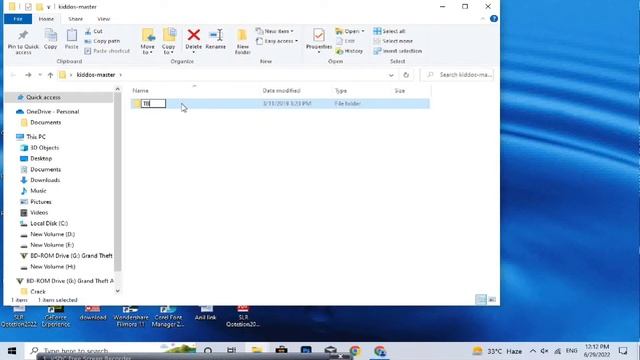Click the folder rename text box

153,104
